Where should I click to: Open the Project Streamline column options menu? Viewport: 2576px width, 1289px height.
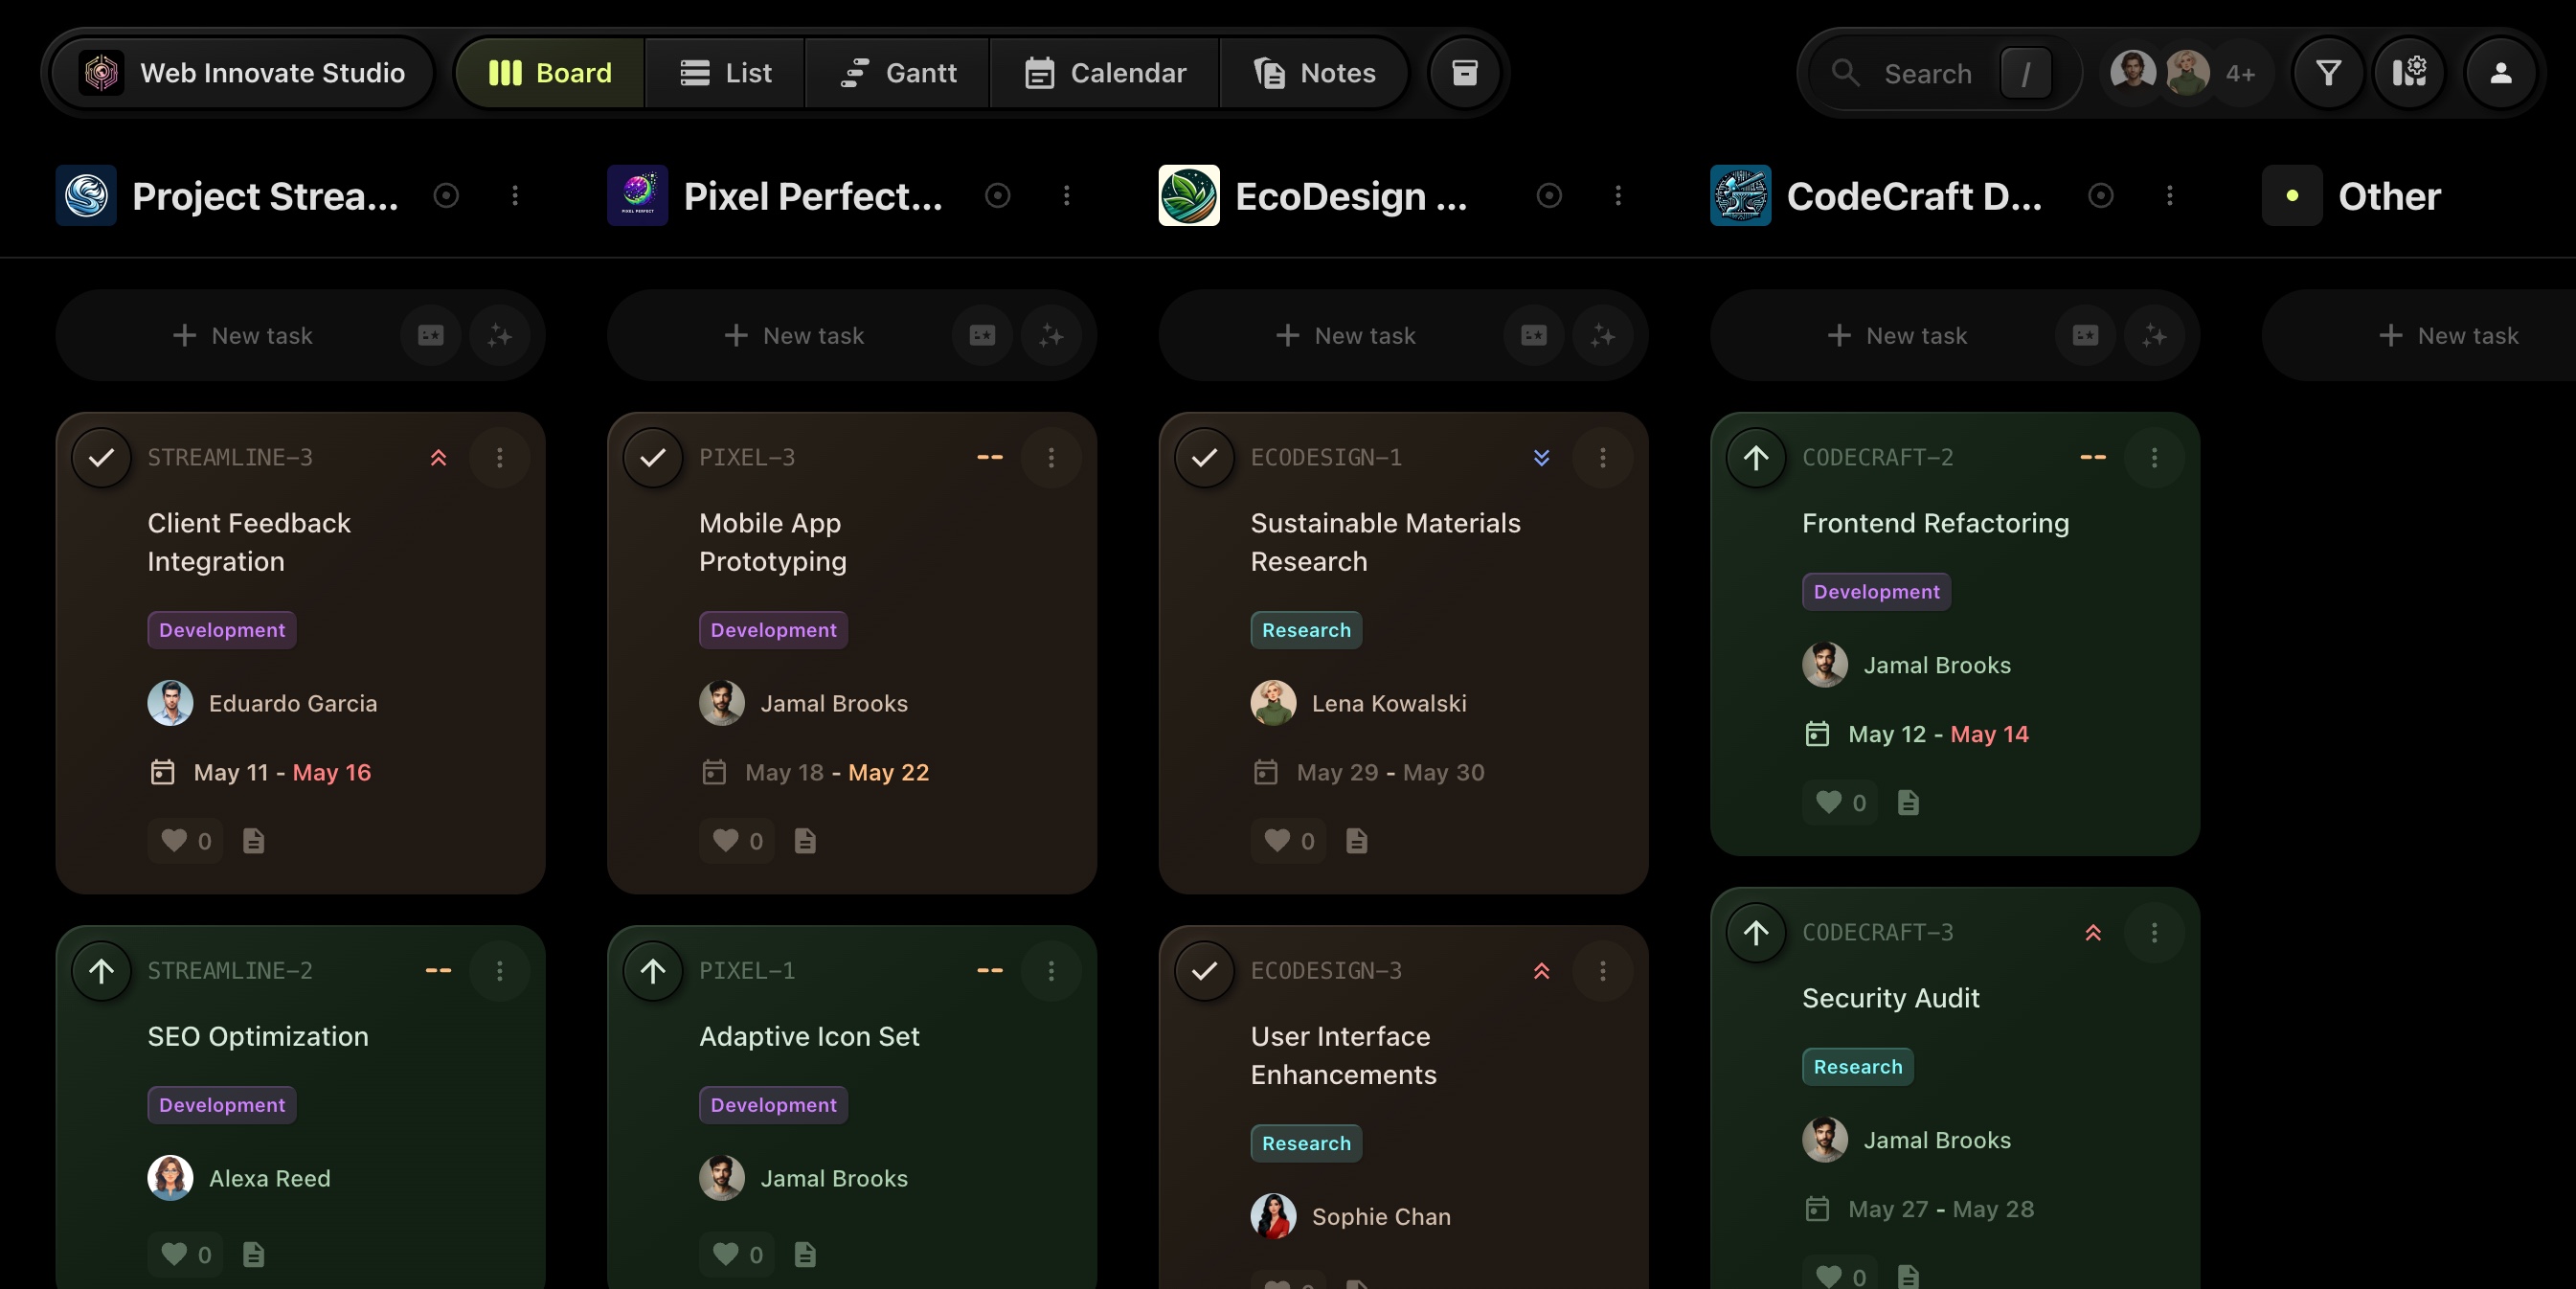(x=515, y=196)
